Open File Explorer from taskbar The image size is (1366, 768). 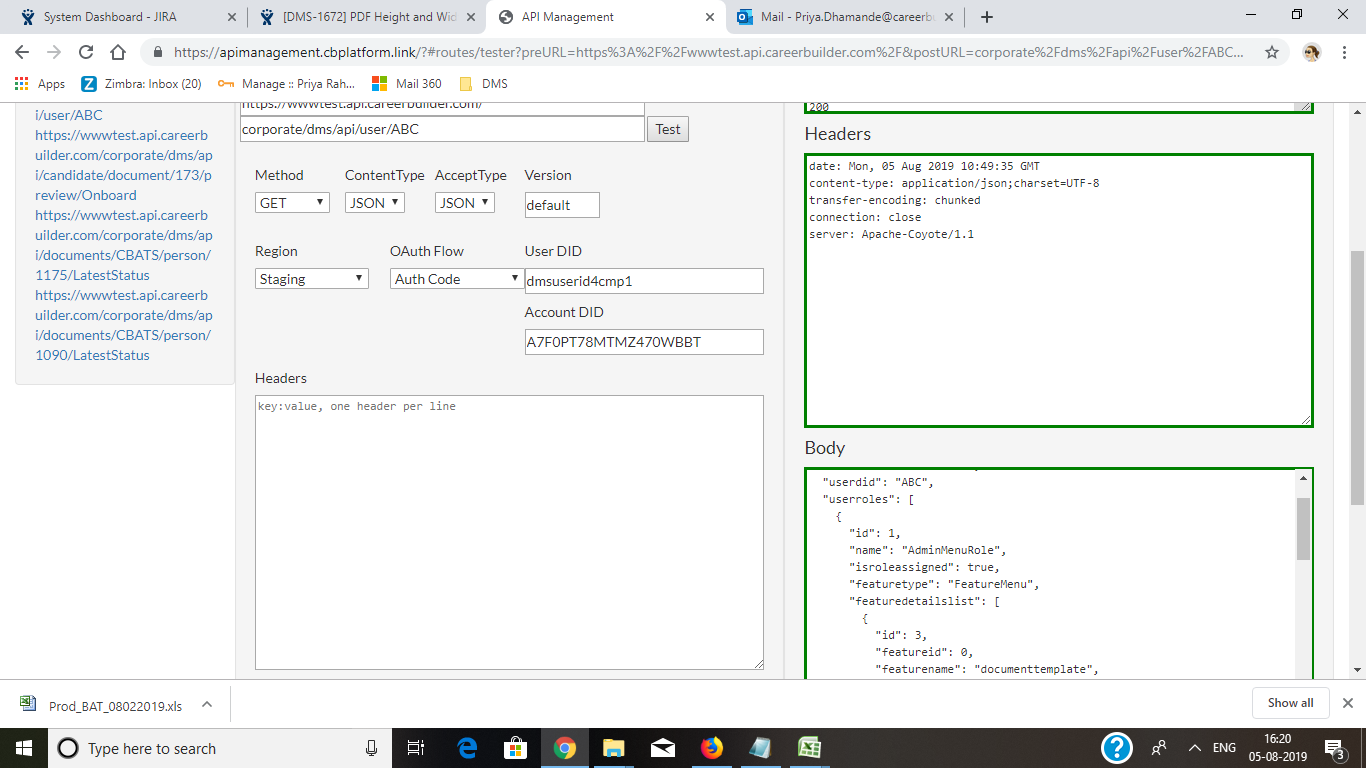[x=613, y=748]
